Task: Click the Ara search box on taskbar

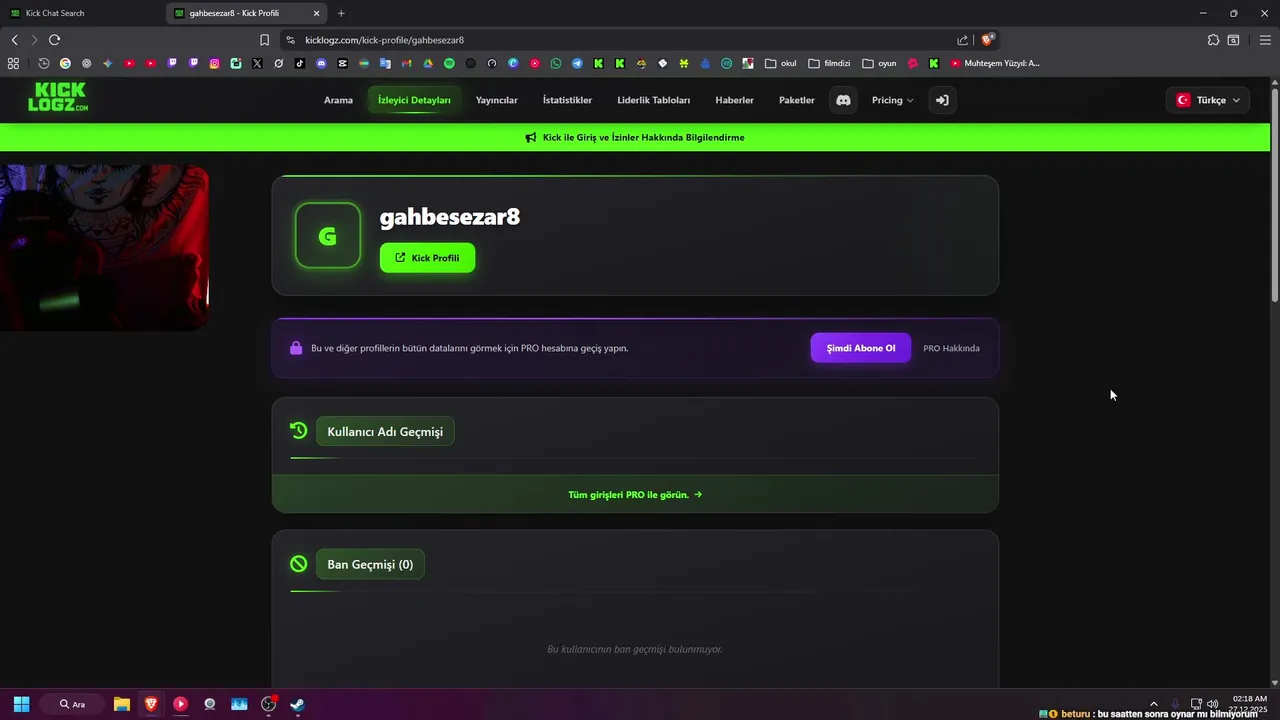Action: tap(72, 704)
